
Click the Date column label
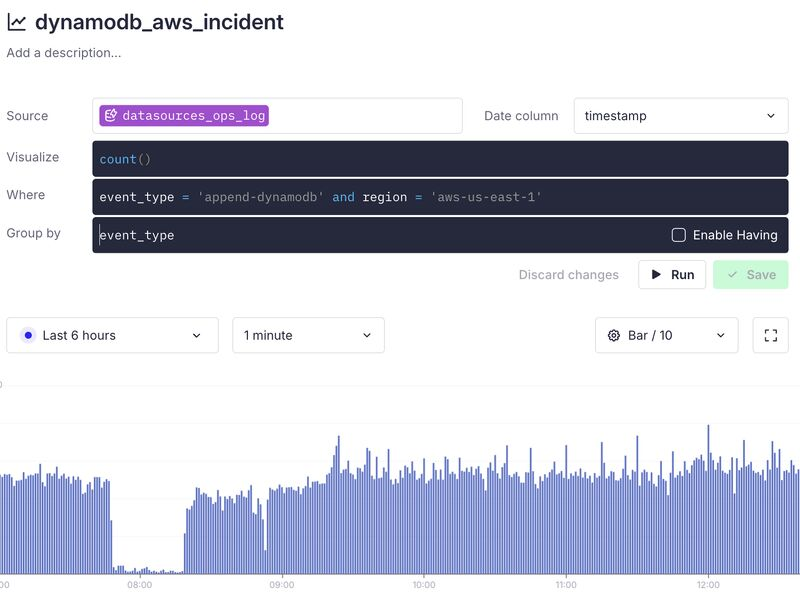(521, 116)
